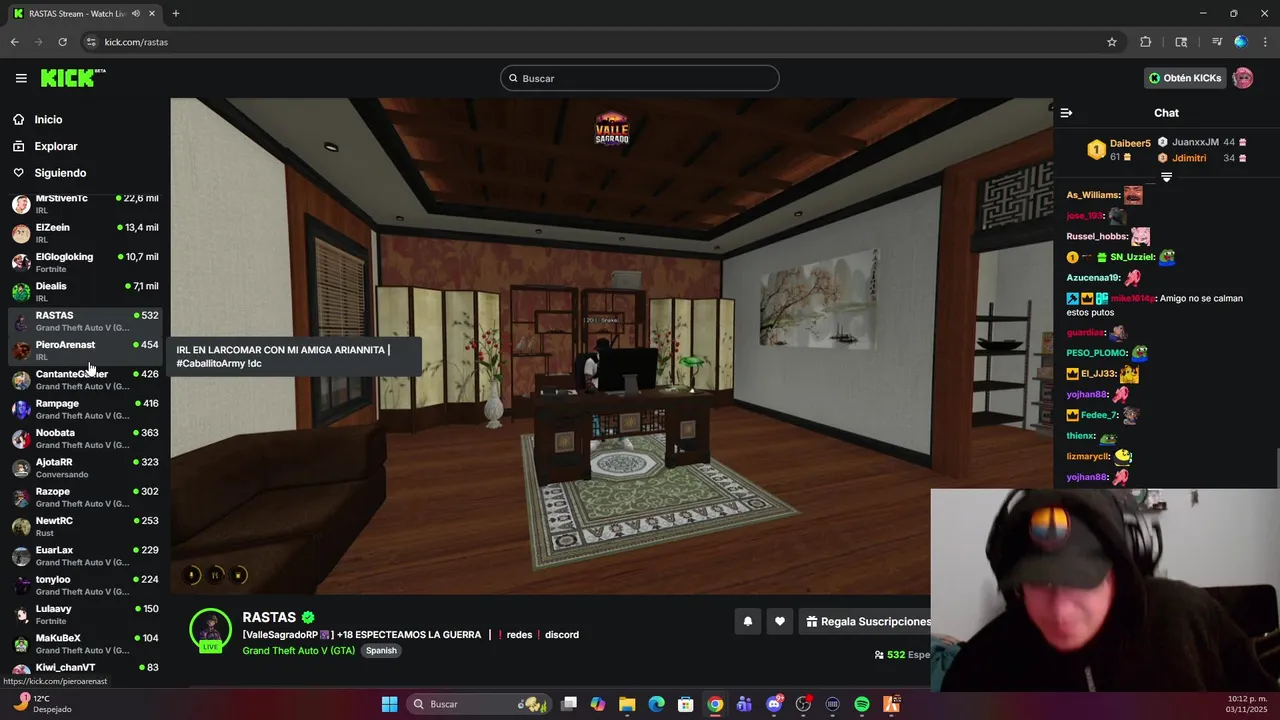1280x720 pixels.
Task: Click the Buscar search field on Kick
Action: click(x=640, y=78)
